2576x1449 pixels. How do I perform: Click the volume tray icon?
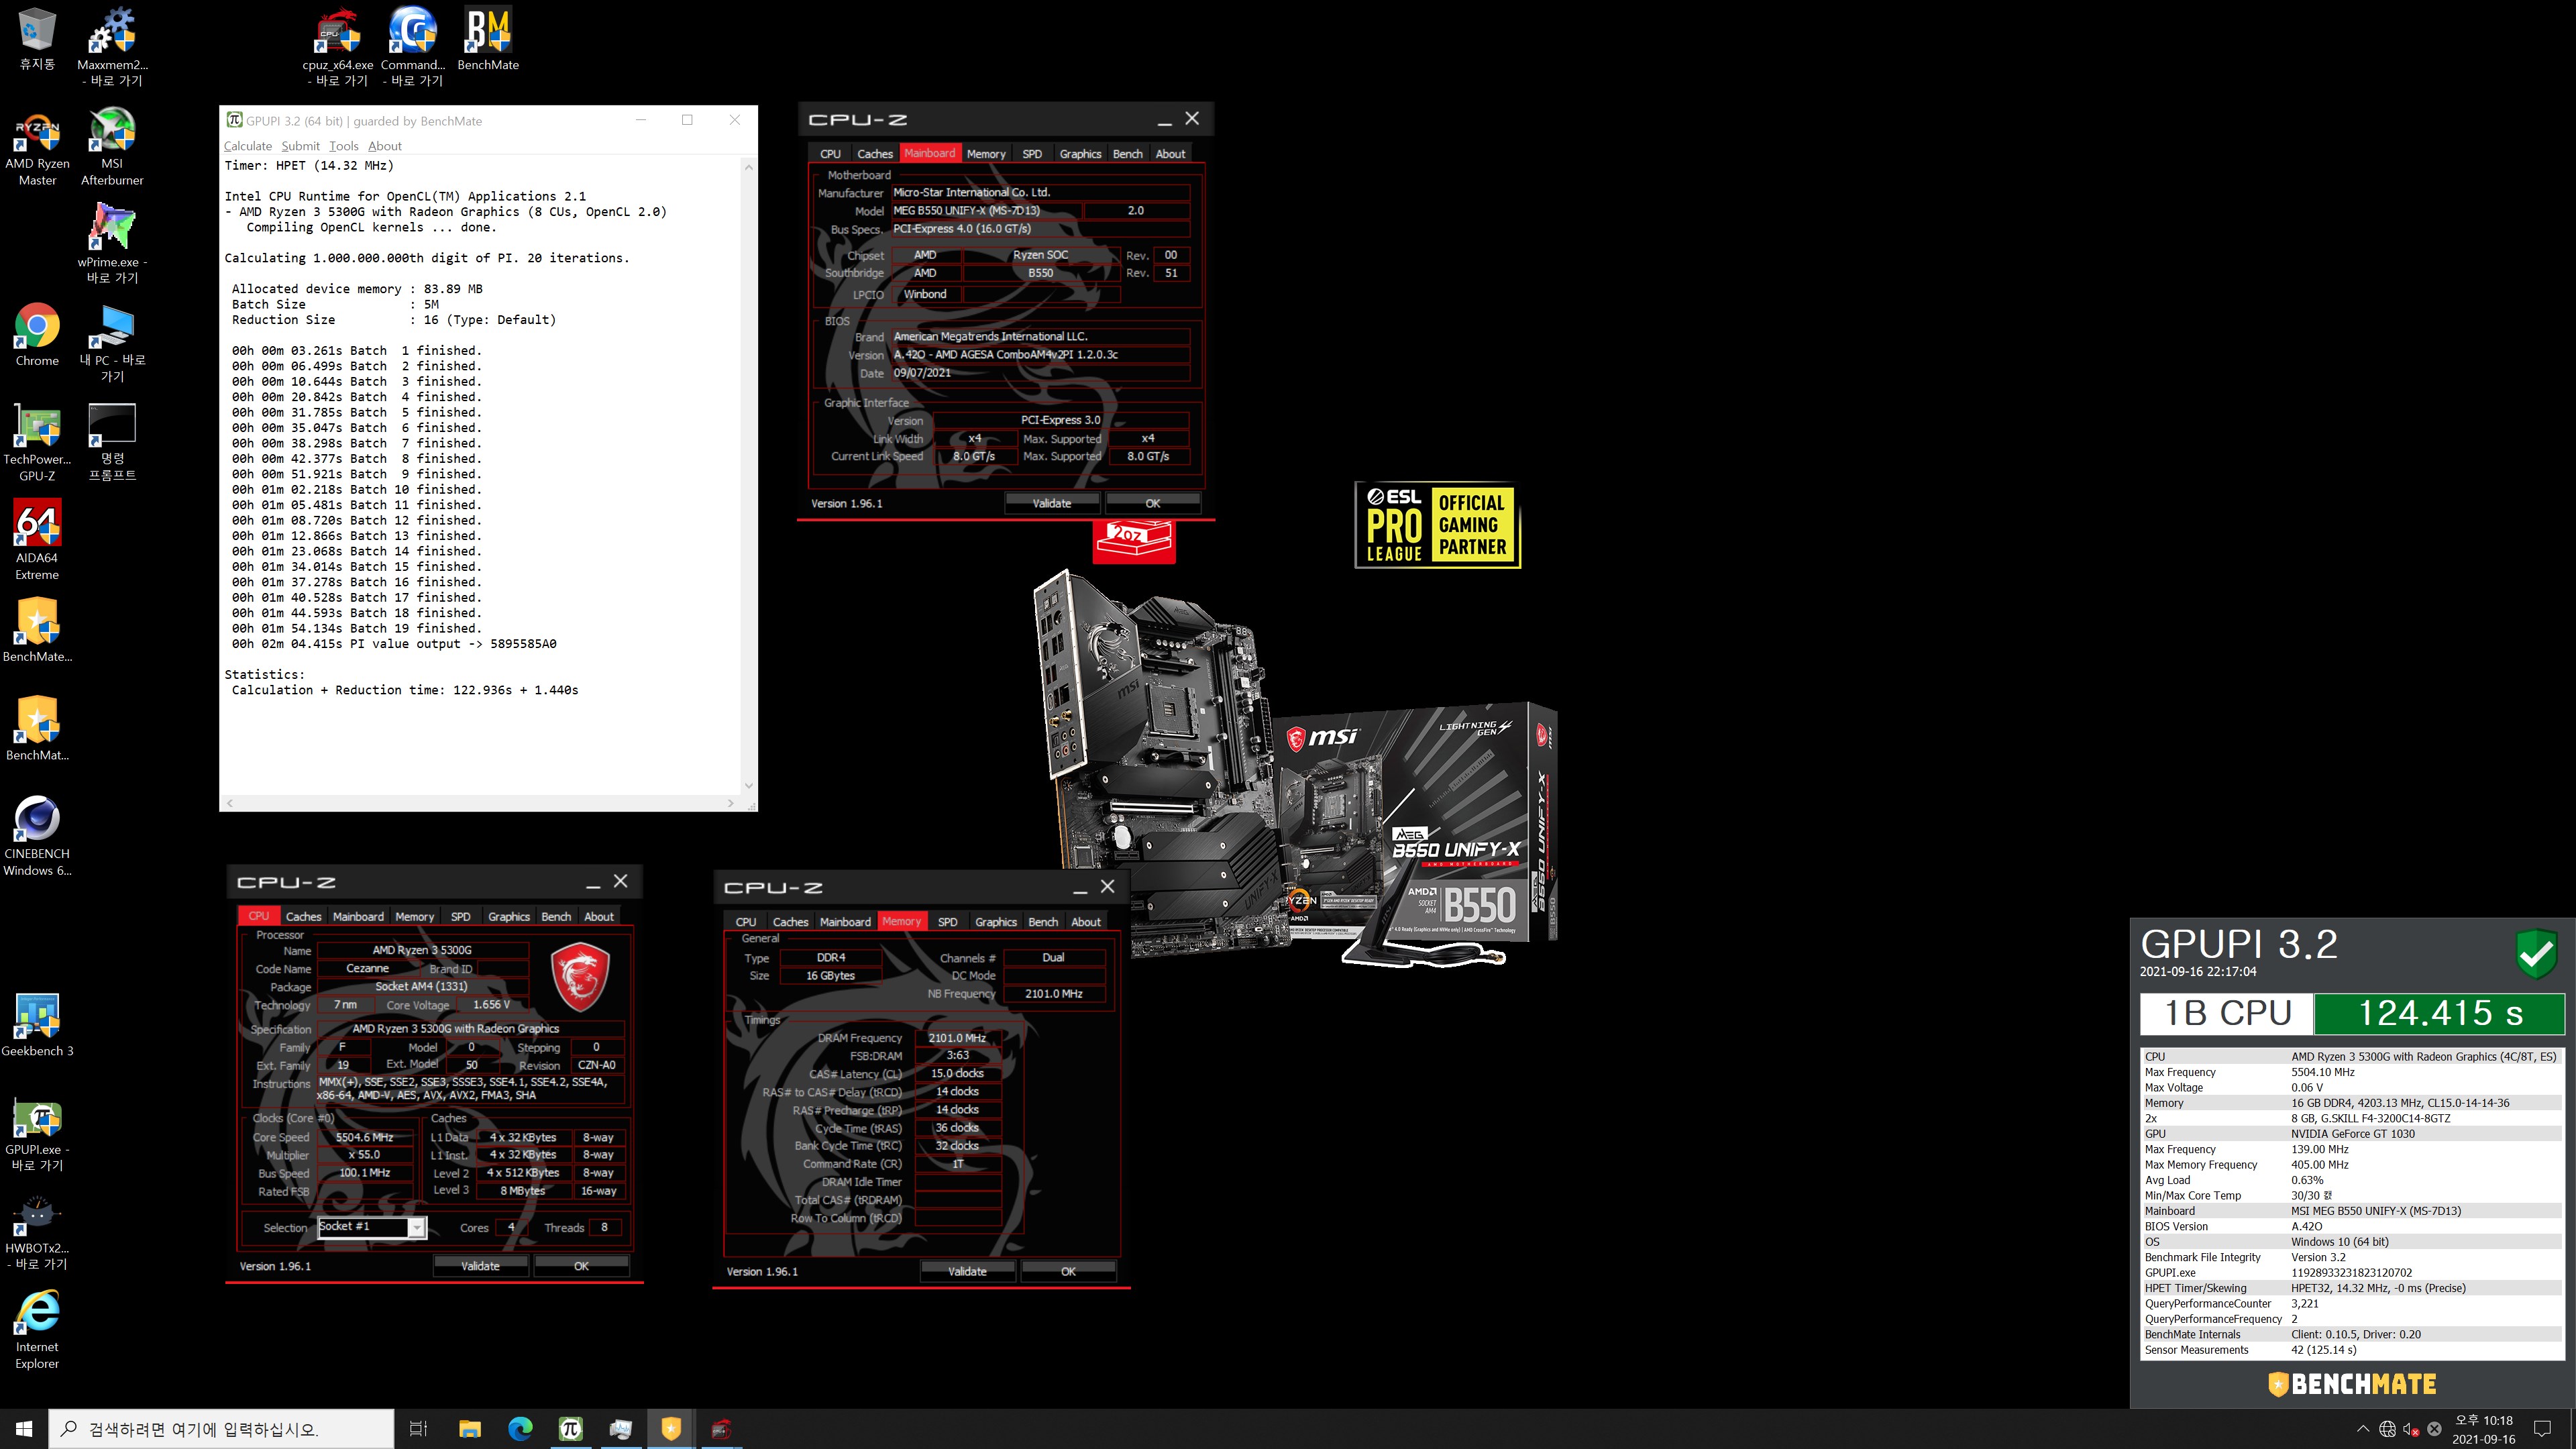(2411, 1429)
